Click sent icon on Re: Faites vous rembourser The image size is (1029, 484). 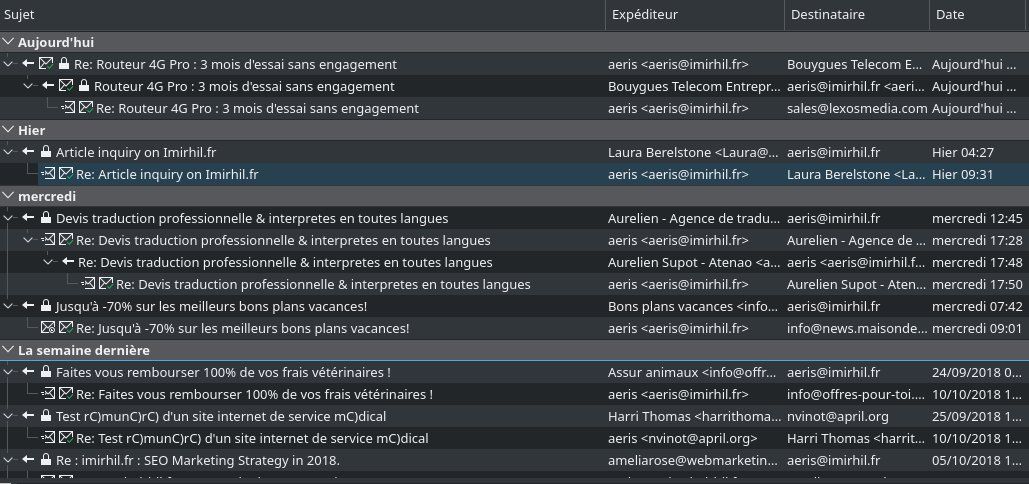48,394
